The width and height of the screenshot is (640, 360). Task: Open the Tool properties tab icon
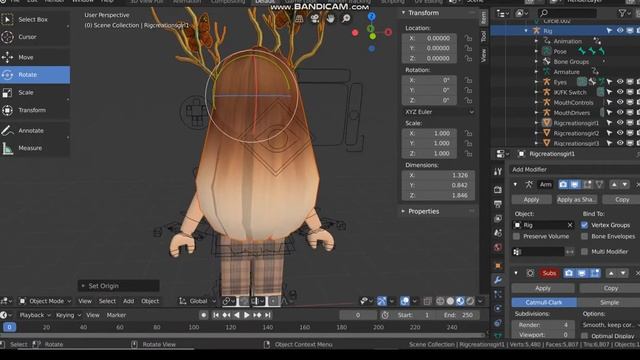point(498,172)
